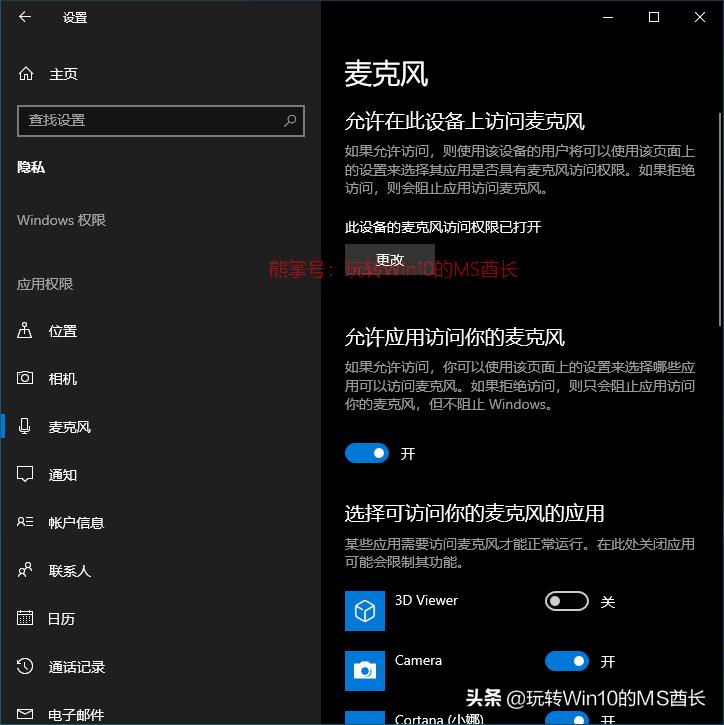Select 相机 text in sidebar

[63, 379]
